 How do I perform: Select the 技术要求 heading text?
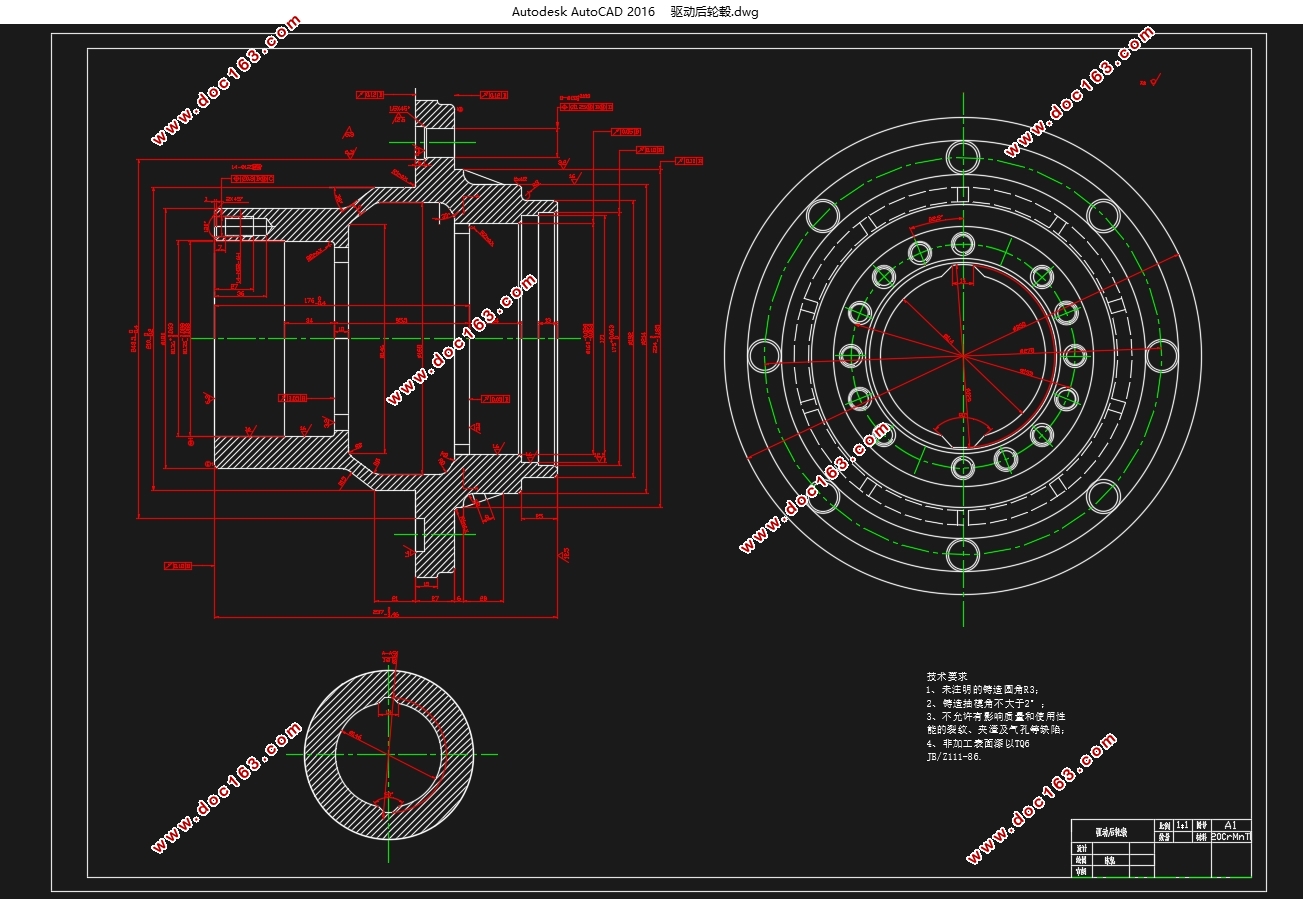coord(947,677)
